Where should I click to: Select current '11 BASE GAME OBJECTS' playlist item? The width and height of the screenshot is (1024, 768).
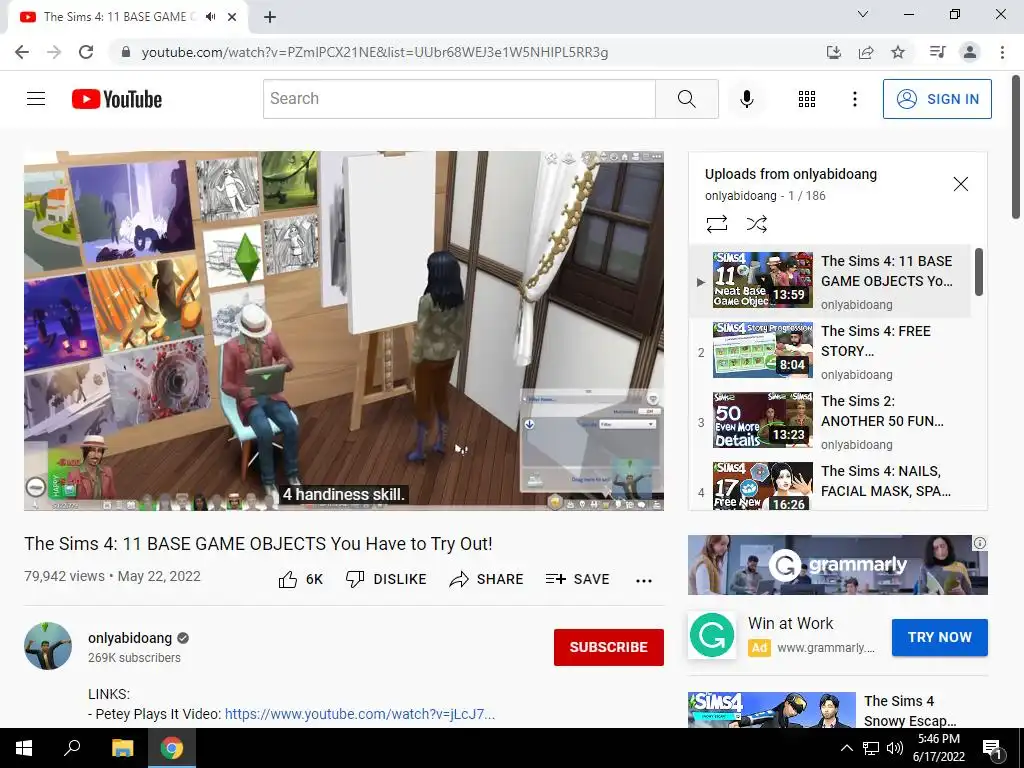tap(829, 281)
